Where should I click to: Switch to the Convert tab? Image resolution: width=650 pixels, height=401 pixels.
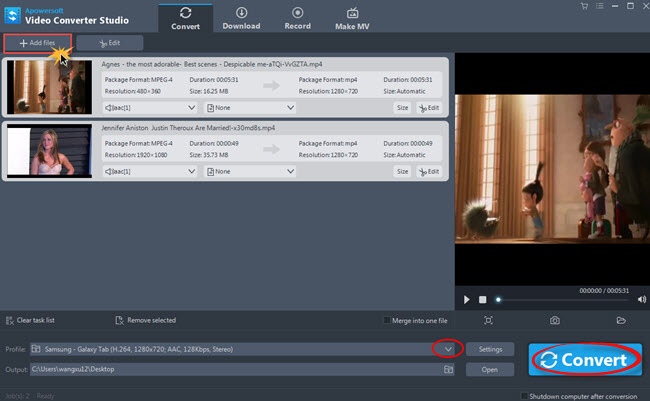(x=185, y=19)
